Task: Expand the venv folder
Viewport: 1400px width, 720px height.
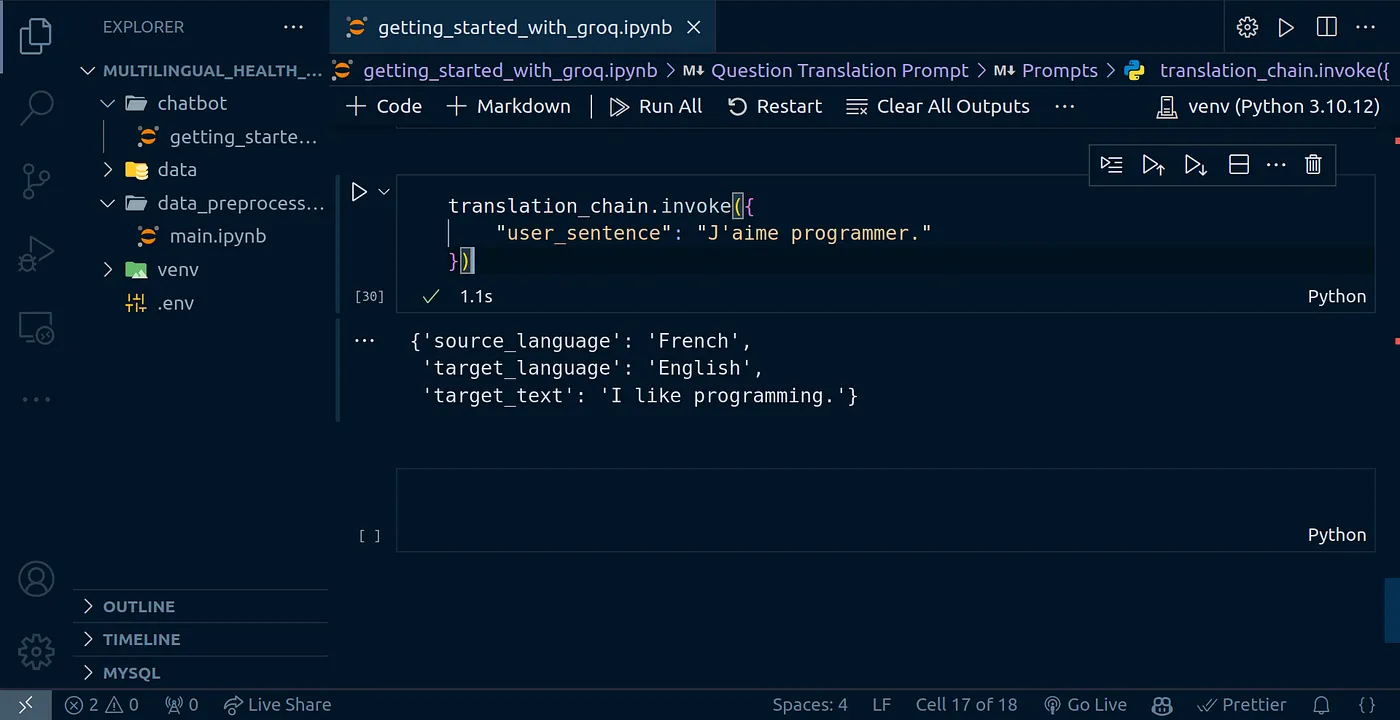Action: 177,270
